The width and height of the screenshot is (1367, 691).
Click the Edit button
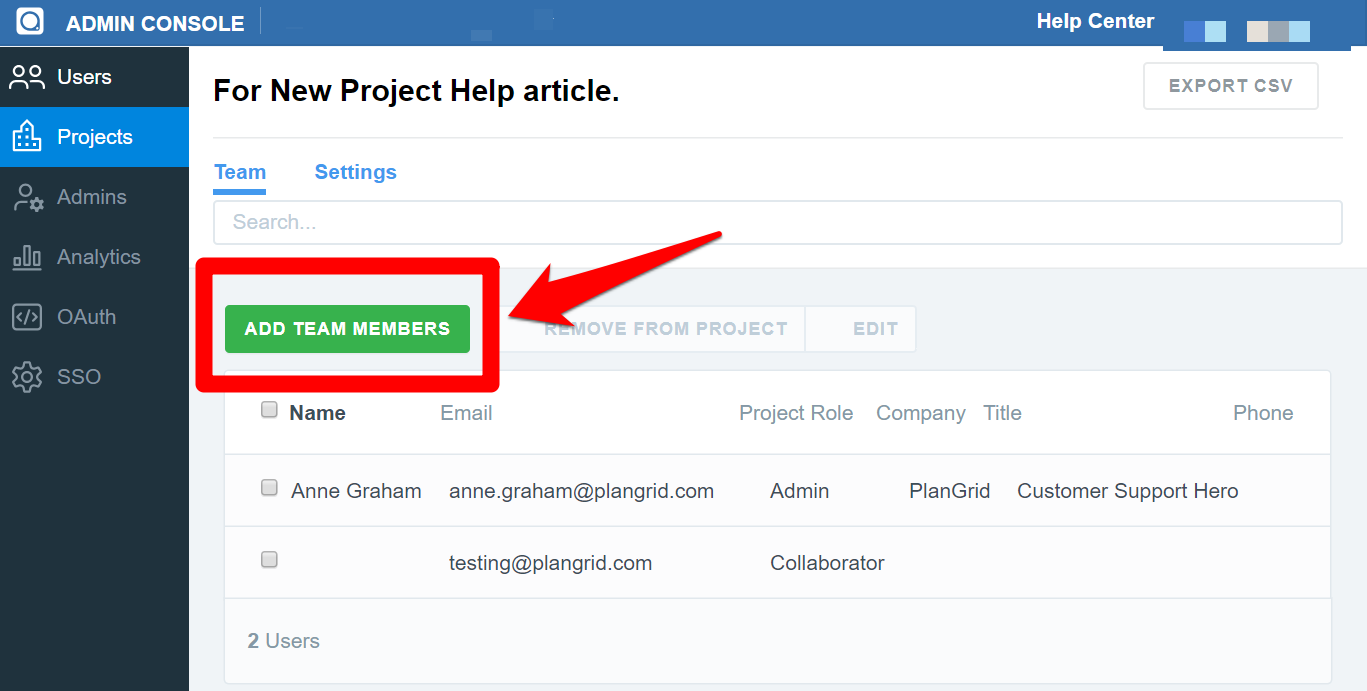(x=861, y=329)
